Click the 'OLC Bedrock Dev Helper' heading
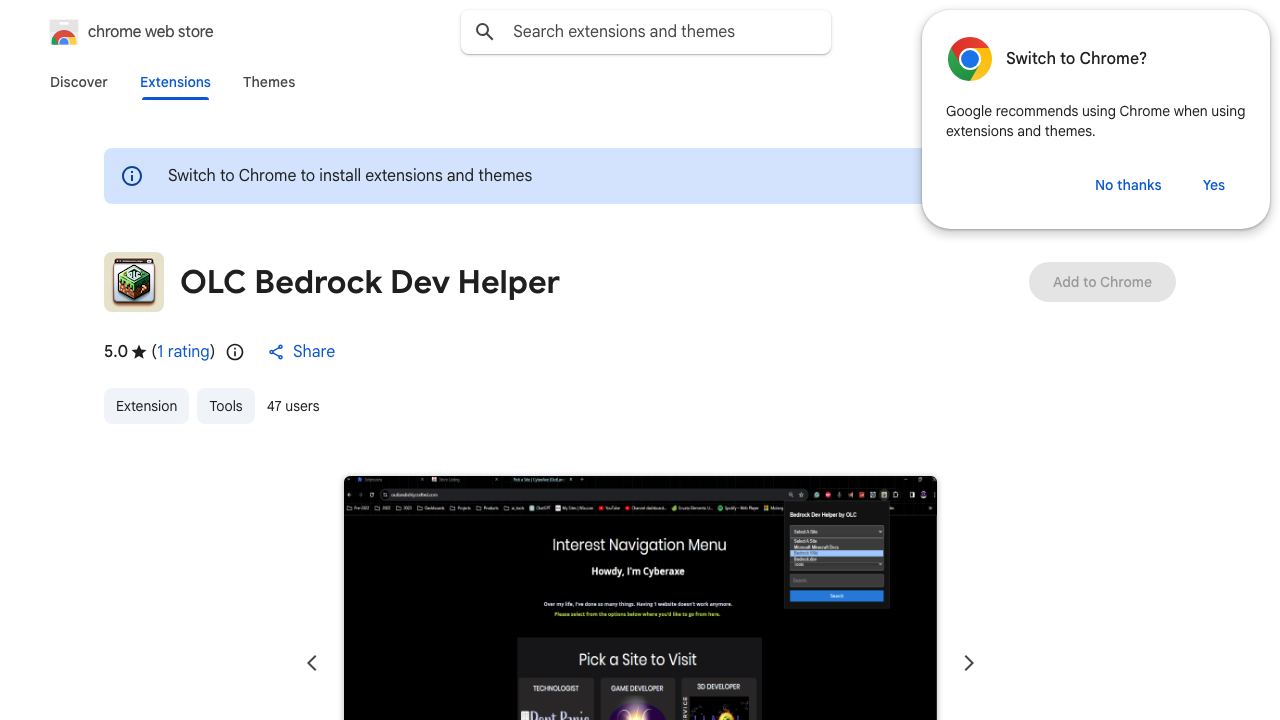Viewport: 1280px width, 720px height. [x=370, y=282]
